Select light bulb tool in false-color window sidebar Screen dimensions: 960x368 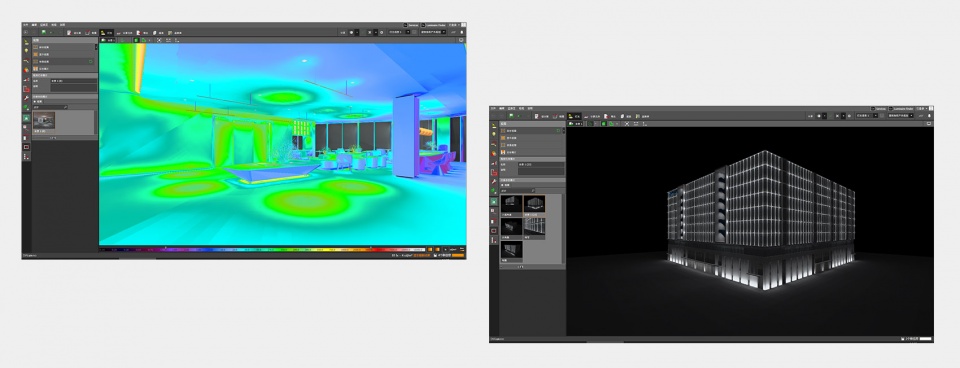[26, 51]
